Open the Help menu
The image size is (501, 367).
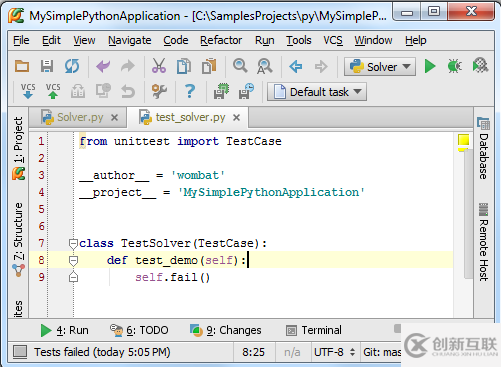point(416,40)
